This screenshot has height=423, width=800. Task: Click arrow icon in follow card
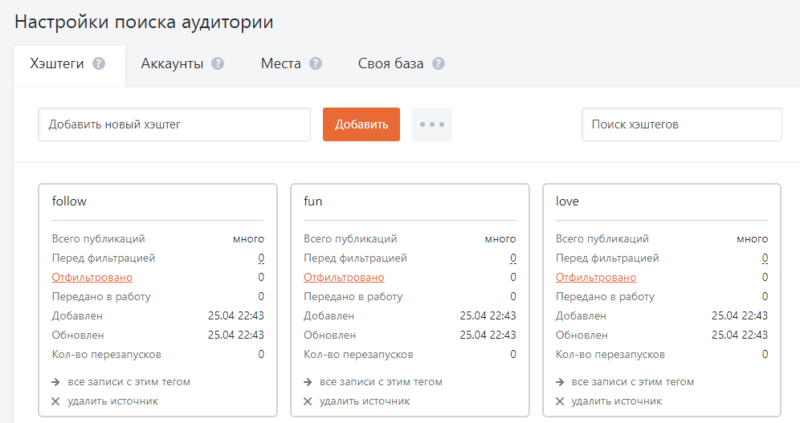(x=55, y=382)
